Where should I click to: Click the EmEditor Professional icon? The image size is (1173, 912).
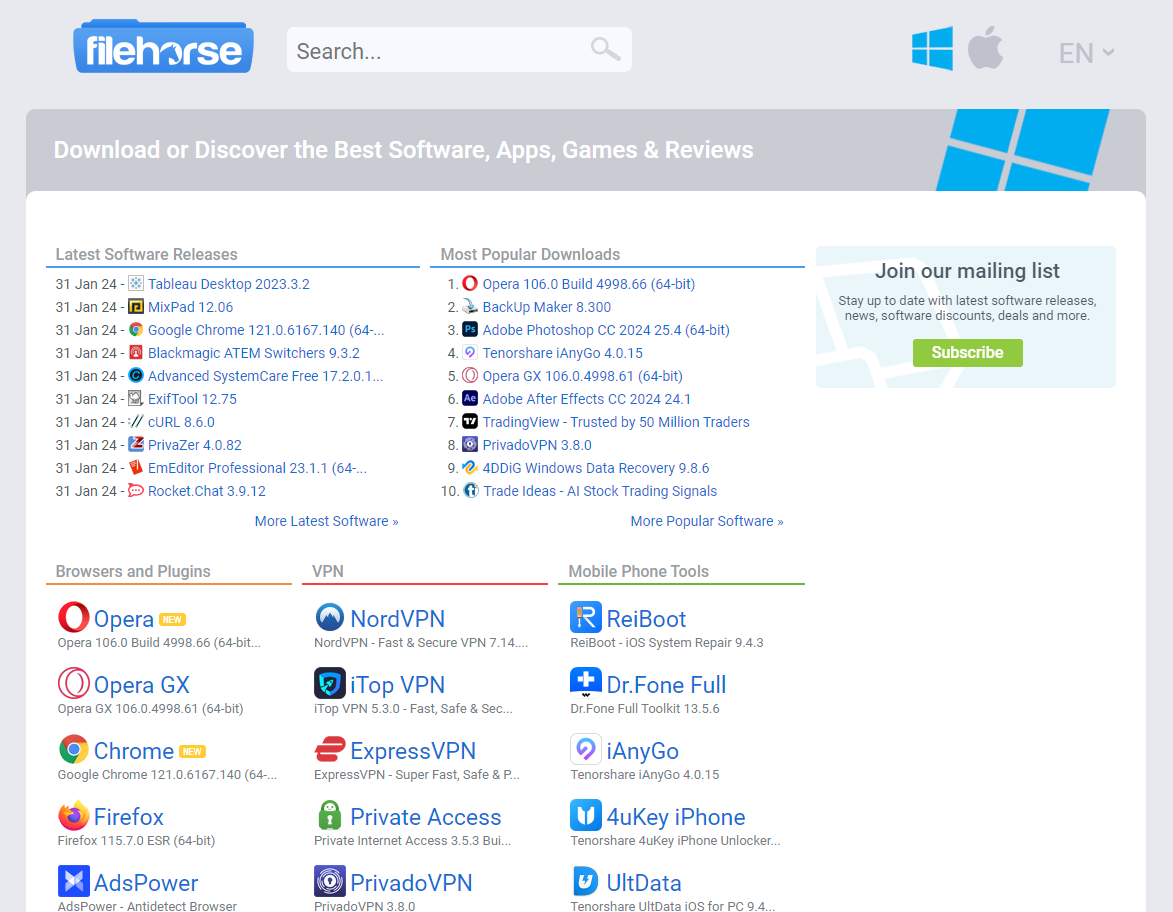coord(136,468)
